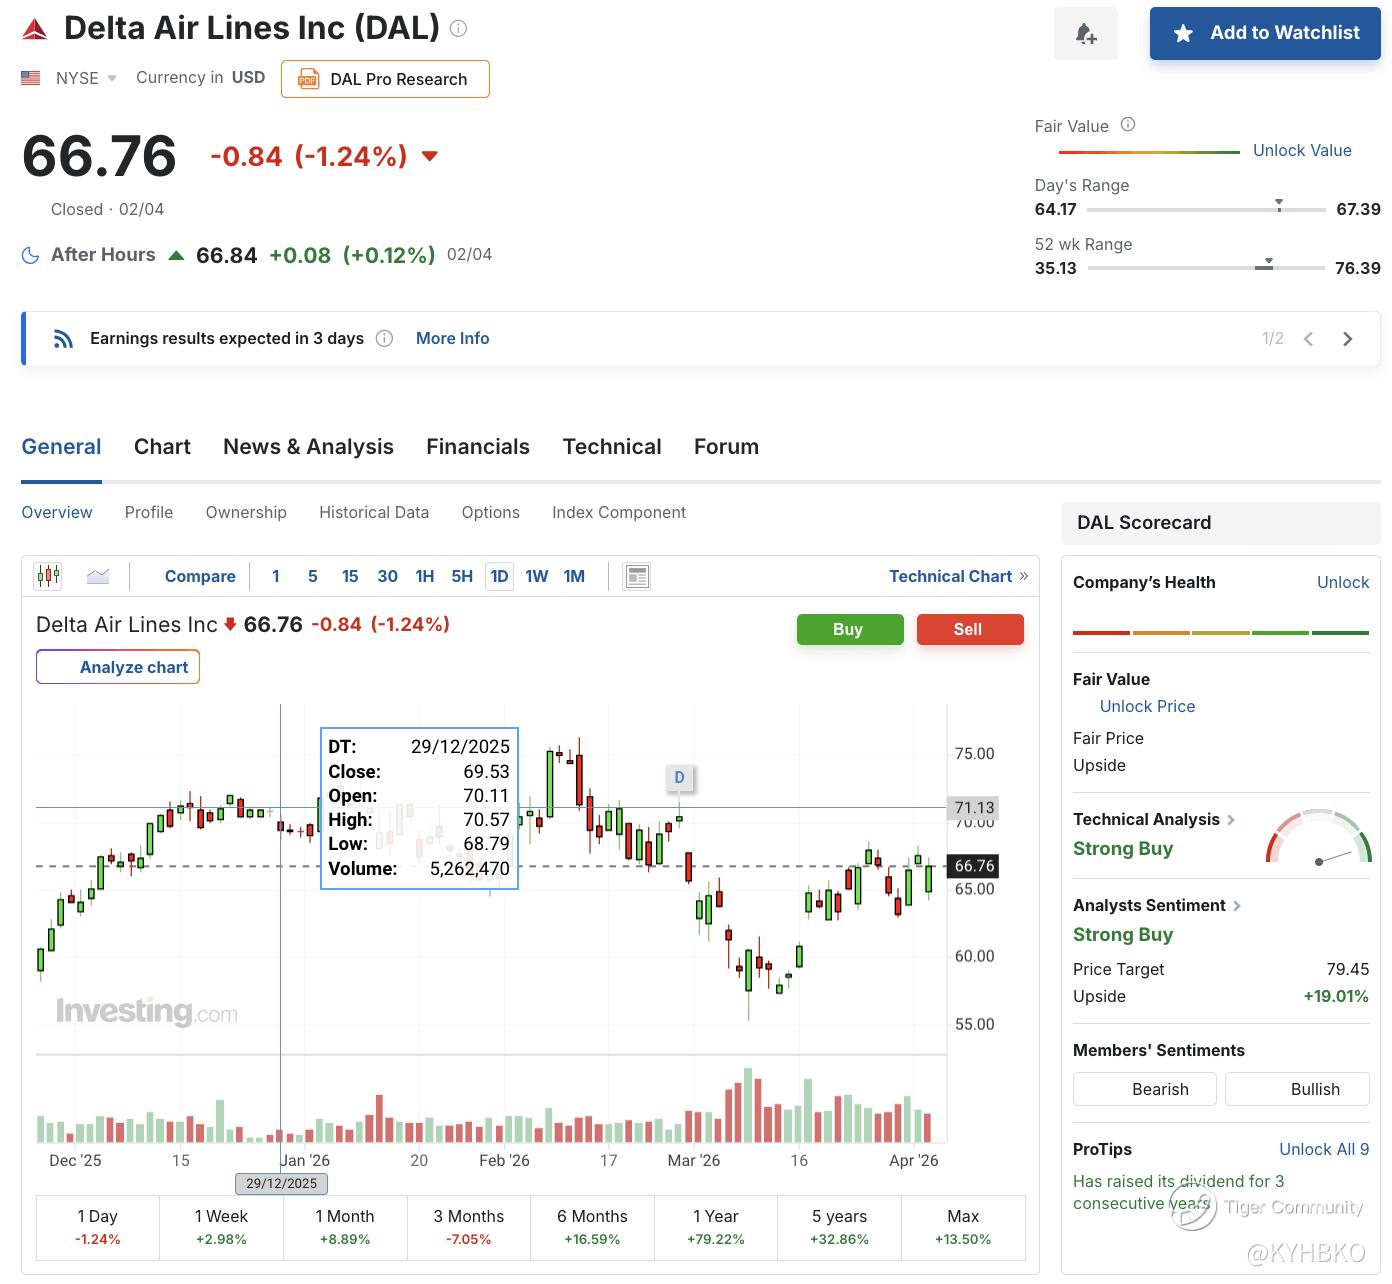Select the 5 minute interval

pyautogui.click(x=313, y=576)
